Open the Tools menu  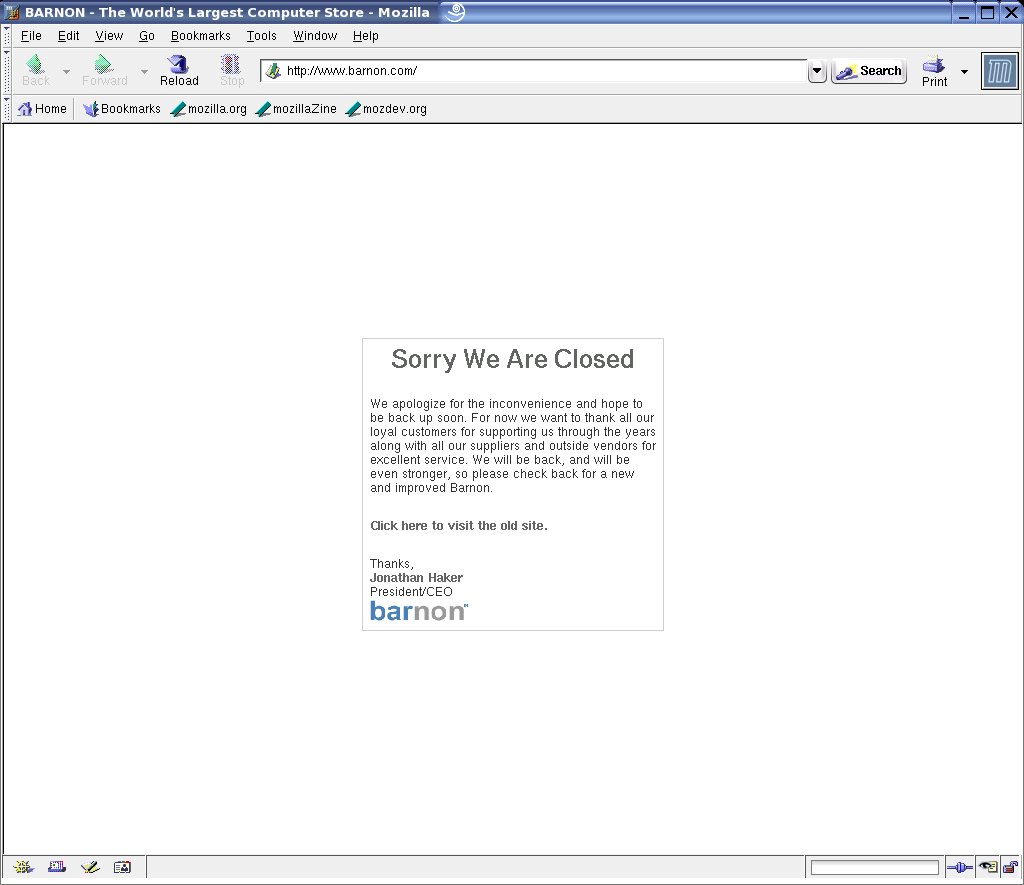pyautogui.click(x=261, y=36)
